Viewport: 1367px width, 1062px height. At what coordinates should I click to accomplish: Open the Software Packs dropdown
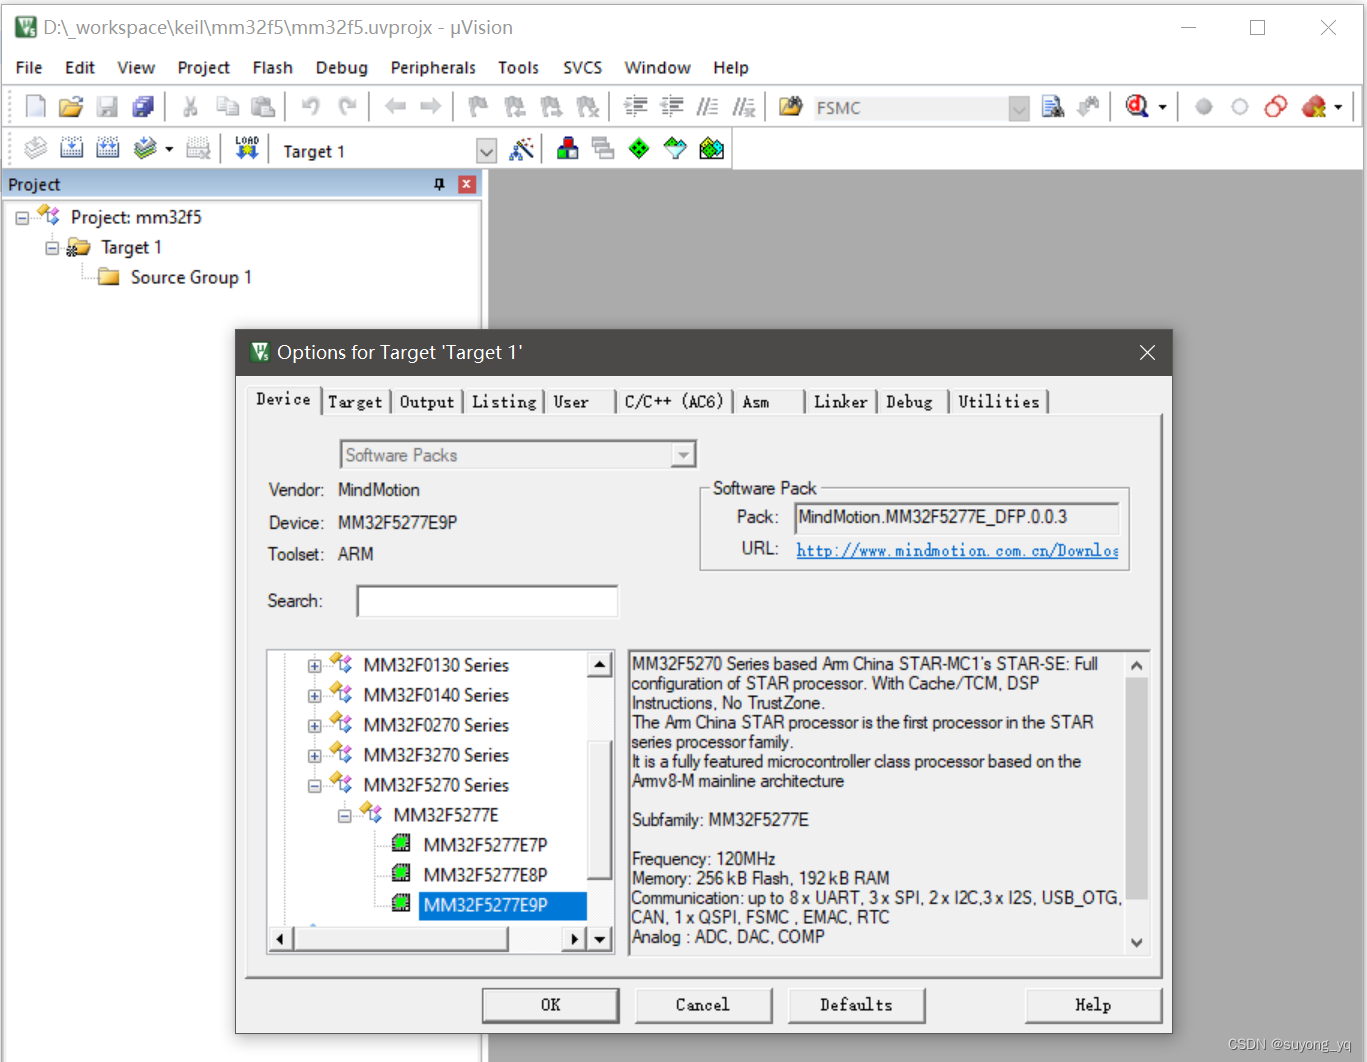[x=683, y=455]
